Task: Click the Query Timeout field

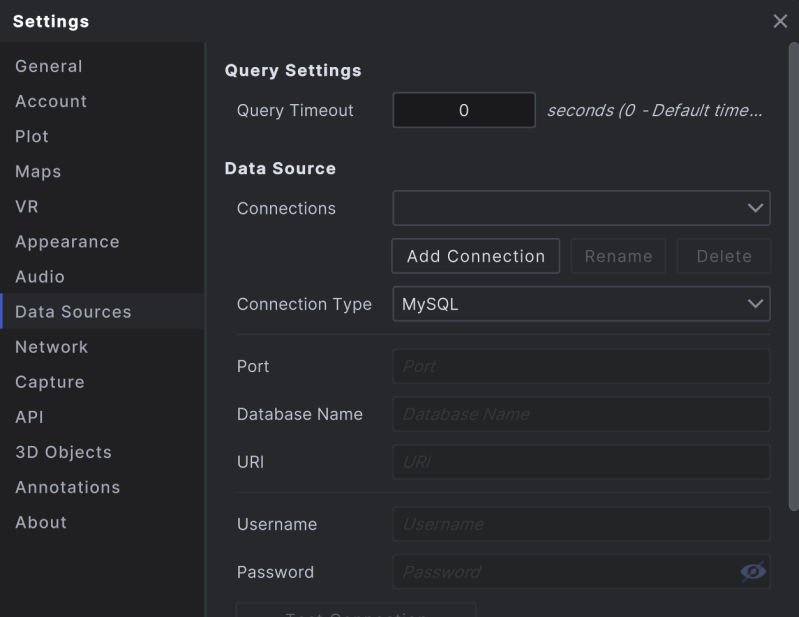Action: click(x=464, y=110)
